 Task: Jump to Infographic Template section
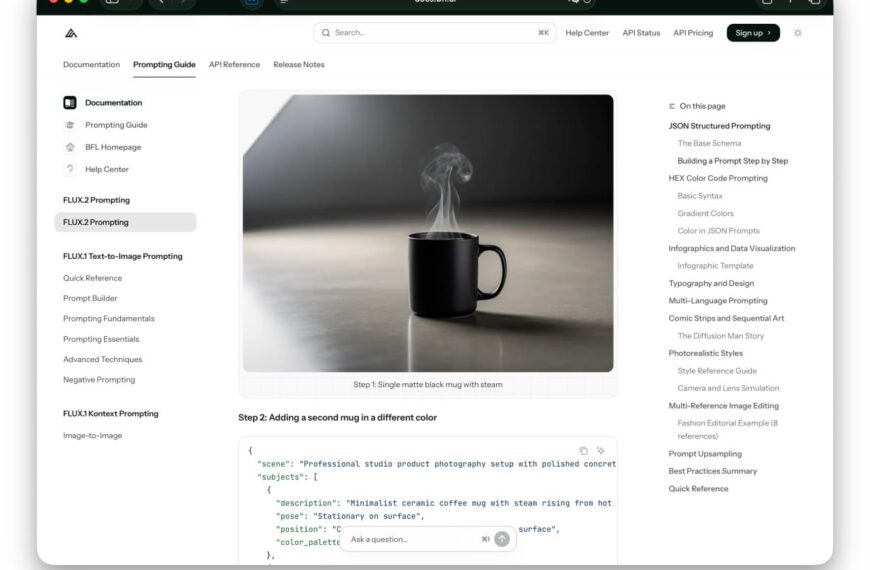point(715,266)
